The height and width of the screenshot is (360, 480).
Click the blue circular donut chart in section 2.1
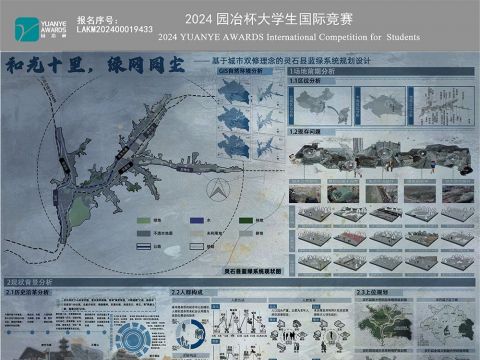[133, 339]
